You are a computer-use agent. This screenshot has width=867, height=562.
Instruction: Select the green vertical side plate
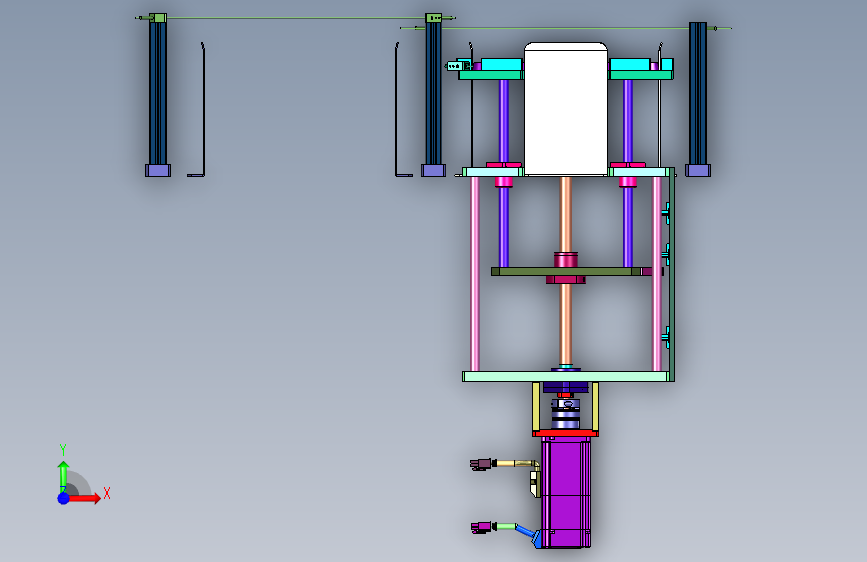tap(672, 274)
